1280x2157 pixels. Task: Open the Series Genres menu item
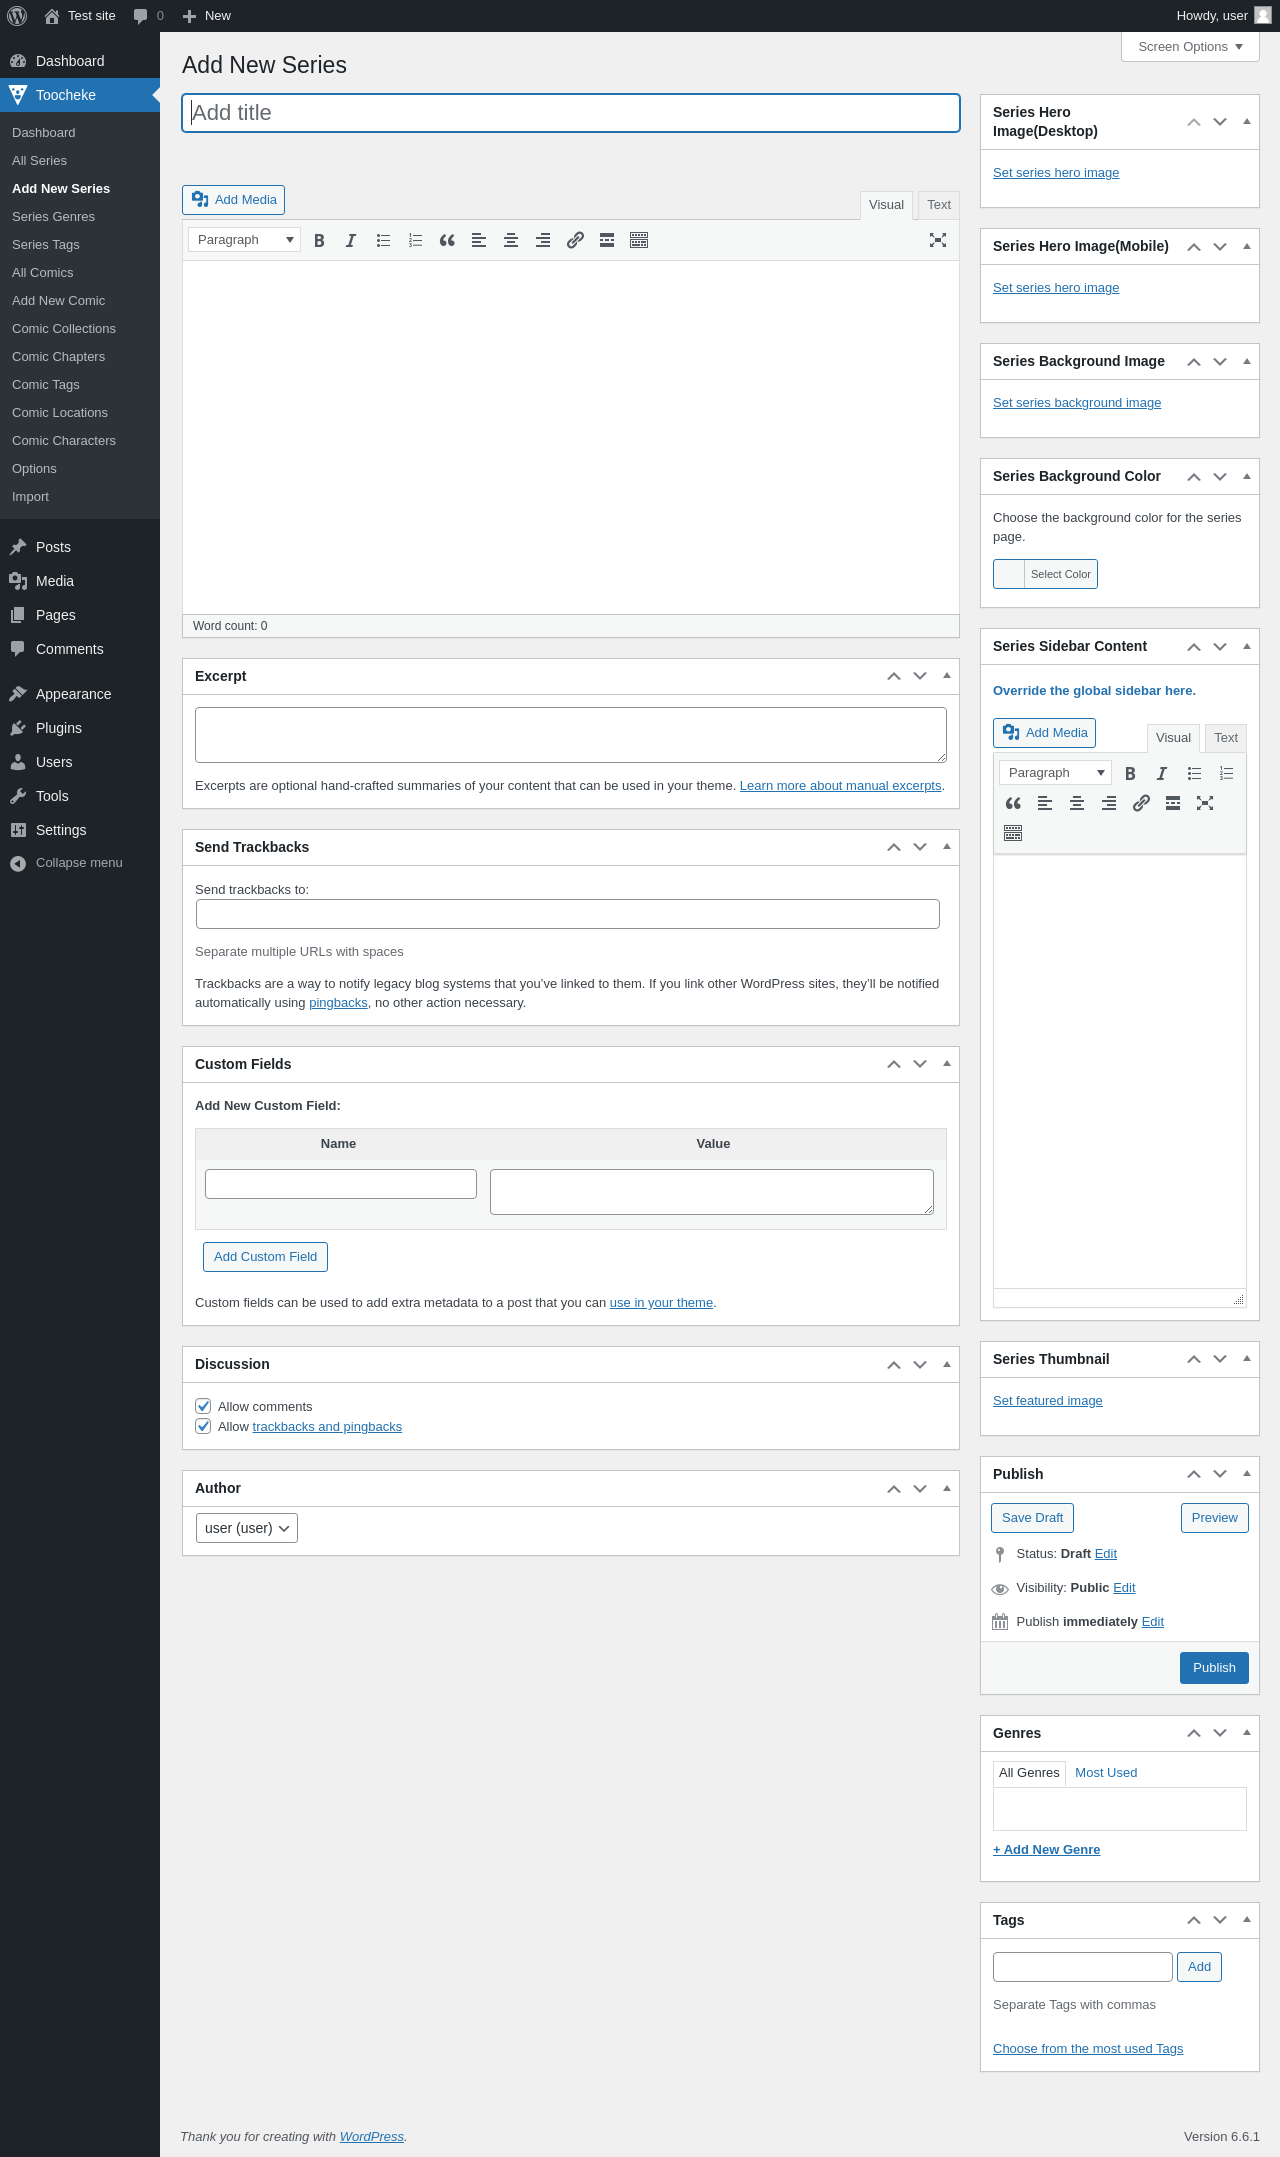53,217
